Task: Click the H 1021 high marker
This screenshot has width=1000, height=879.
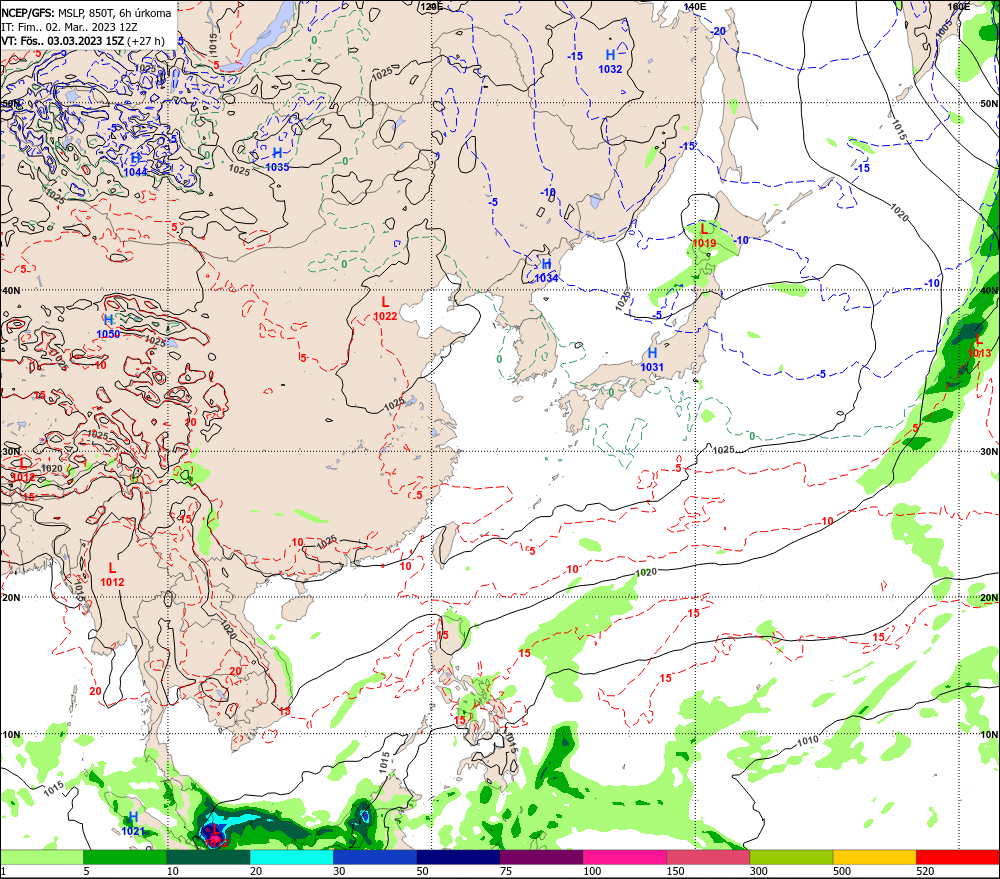Action: point(133,824)
